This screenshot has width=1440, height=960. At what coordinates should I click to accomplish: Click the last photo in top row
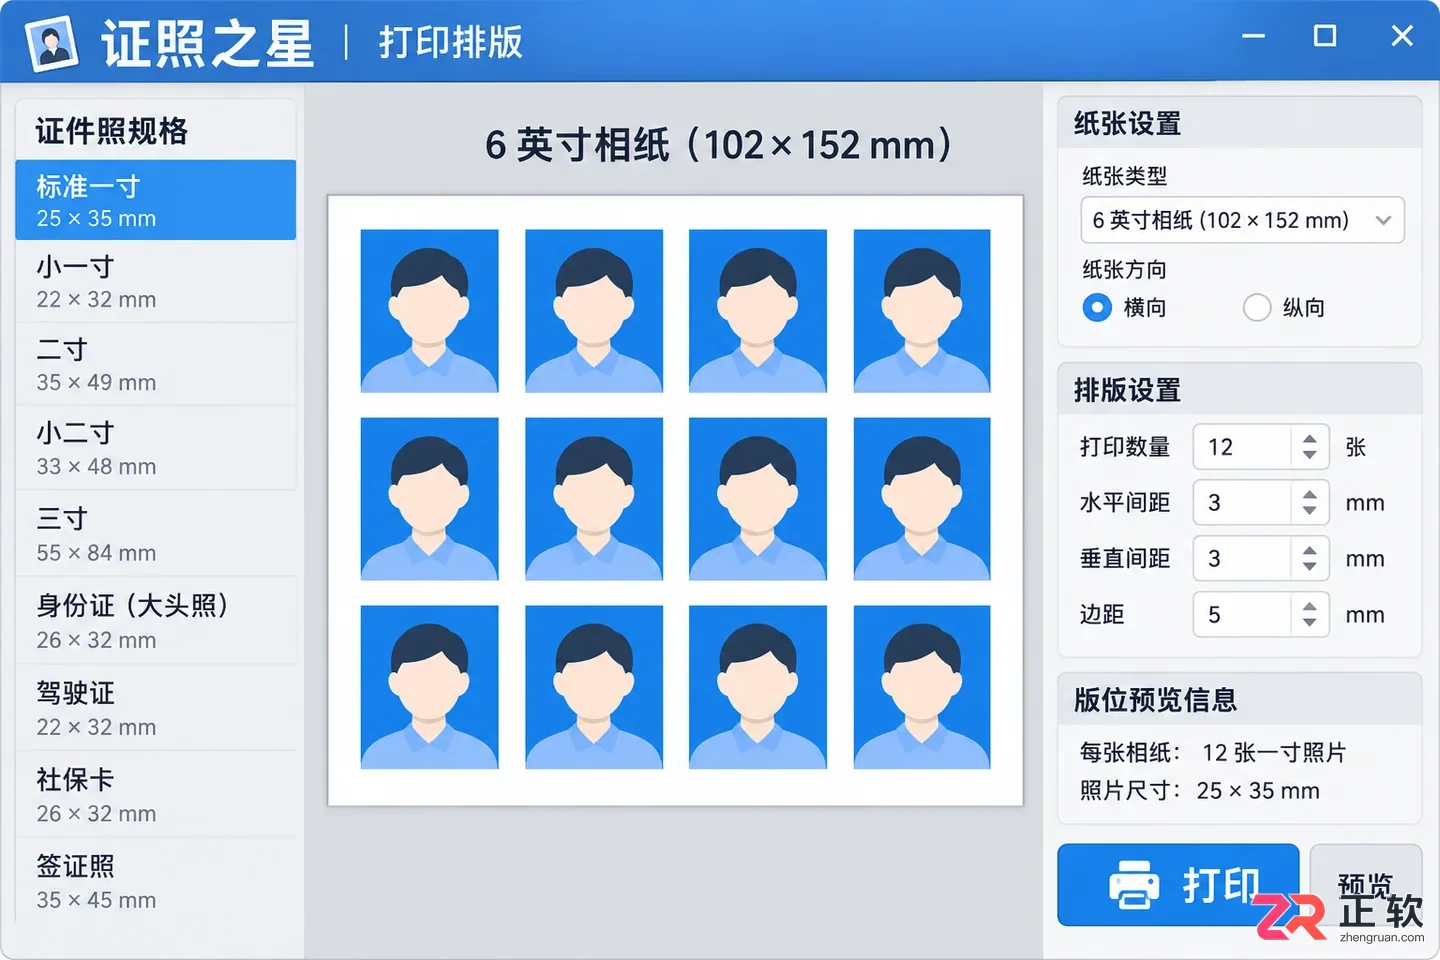pos(922,311)
